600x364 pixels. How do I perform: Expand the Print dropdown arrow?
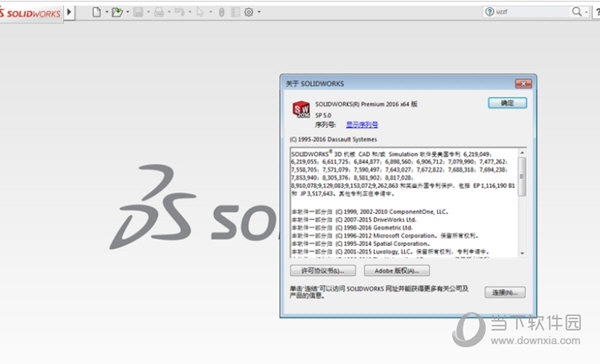(169, 12)
